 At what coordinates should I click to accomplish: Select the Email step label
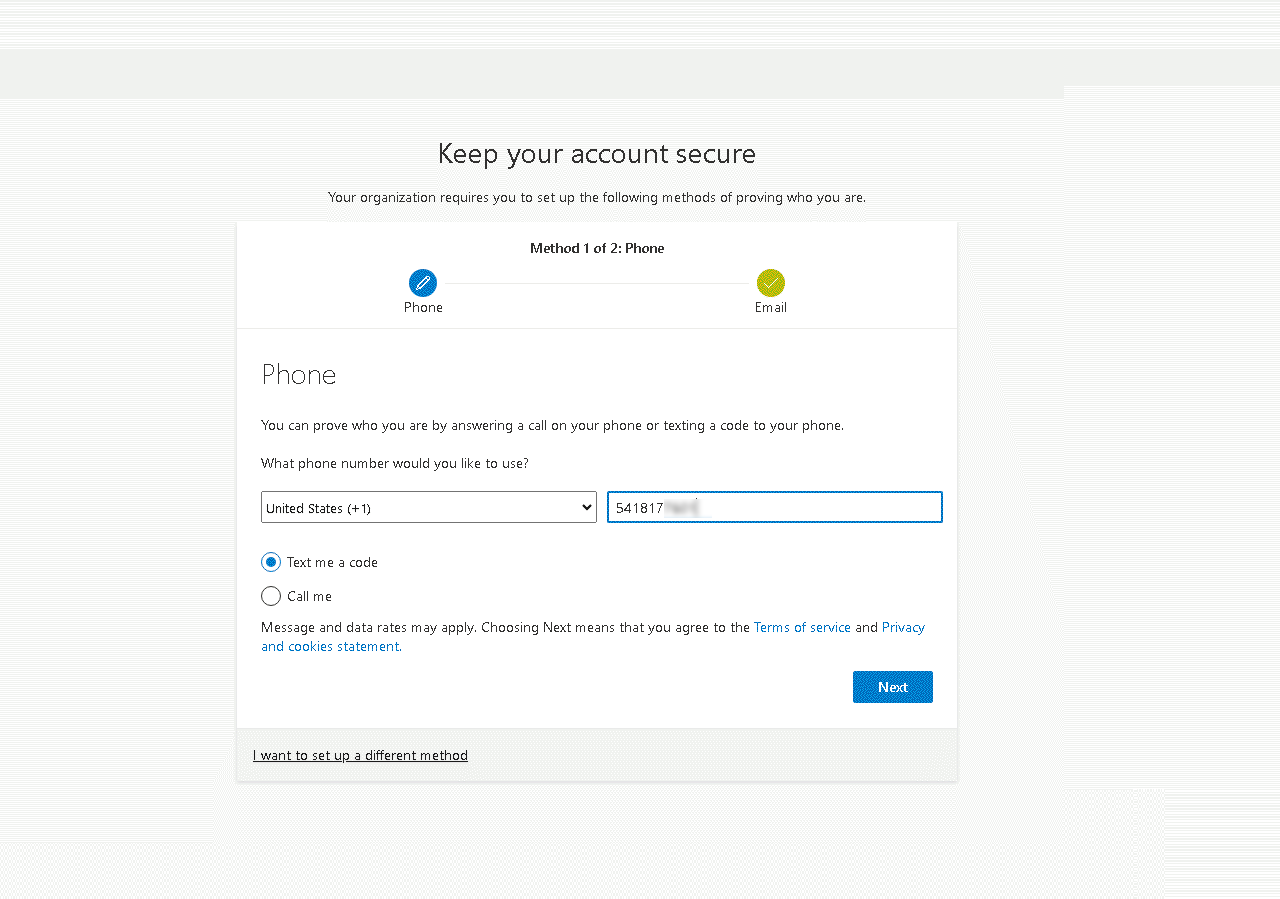point(770,308)
